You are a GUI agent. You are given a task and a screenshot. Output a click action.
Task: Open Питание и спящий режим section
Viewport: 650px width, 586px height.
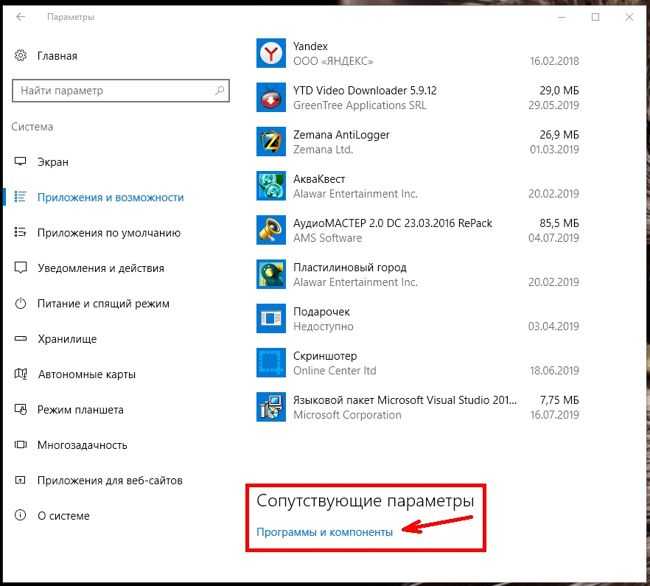pos(103,303)
